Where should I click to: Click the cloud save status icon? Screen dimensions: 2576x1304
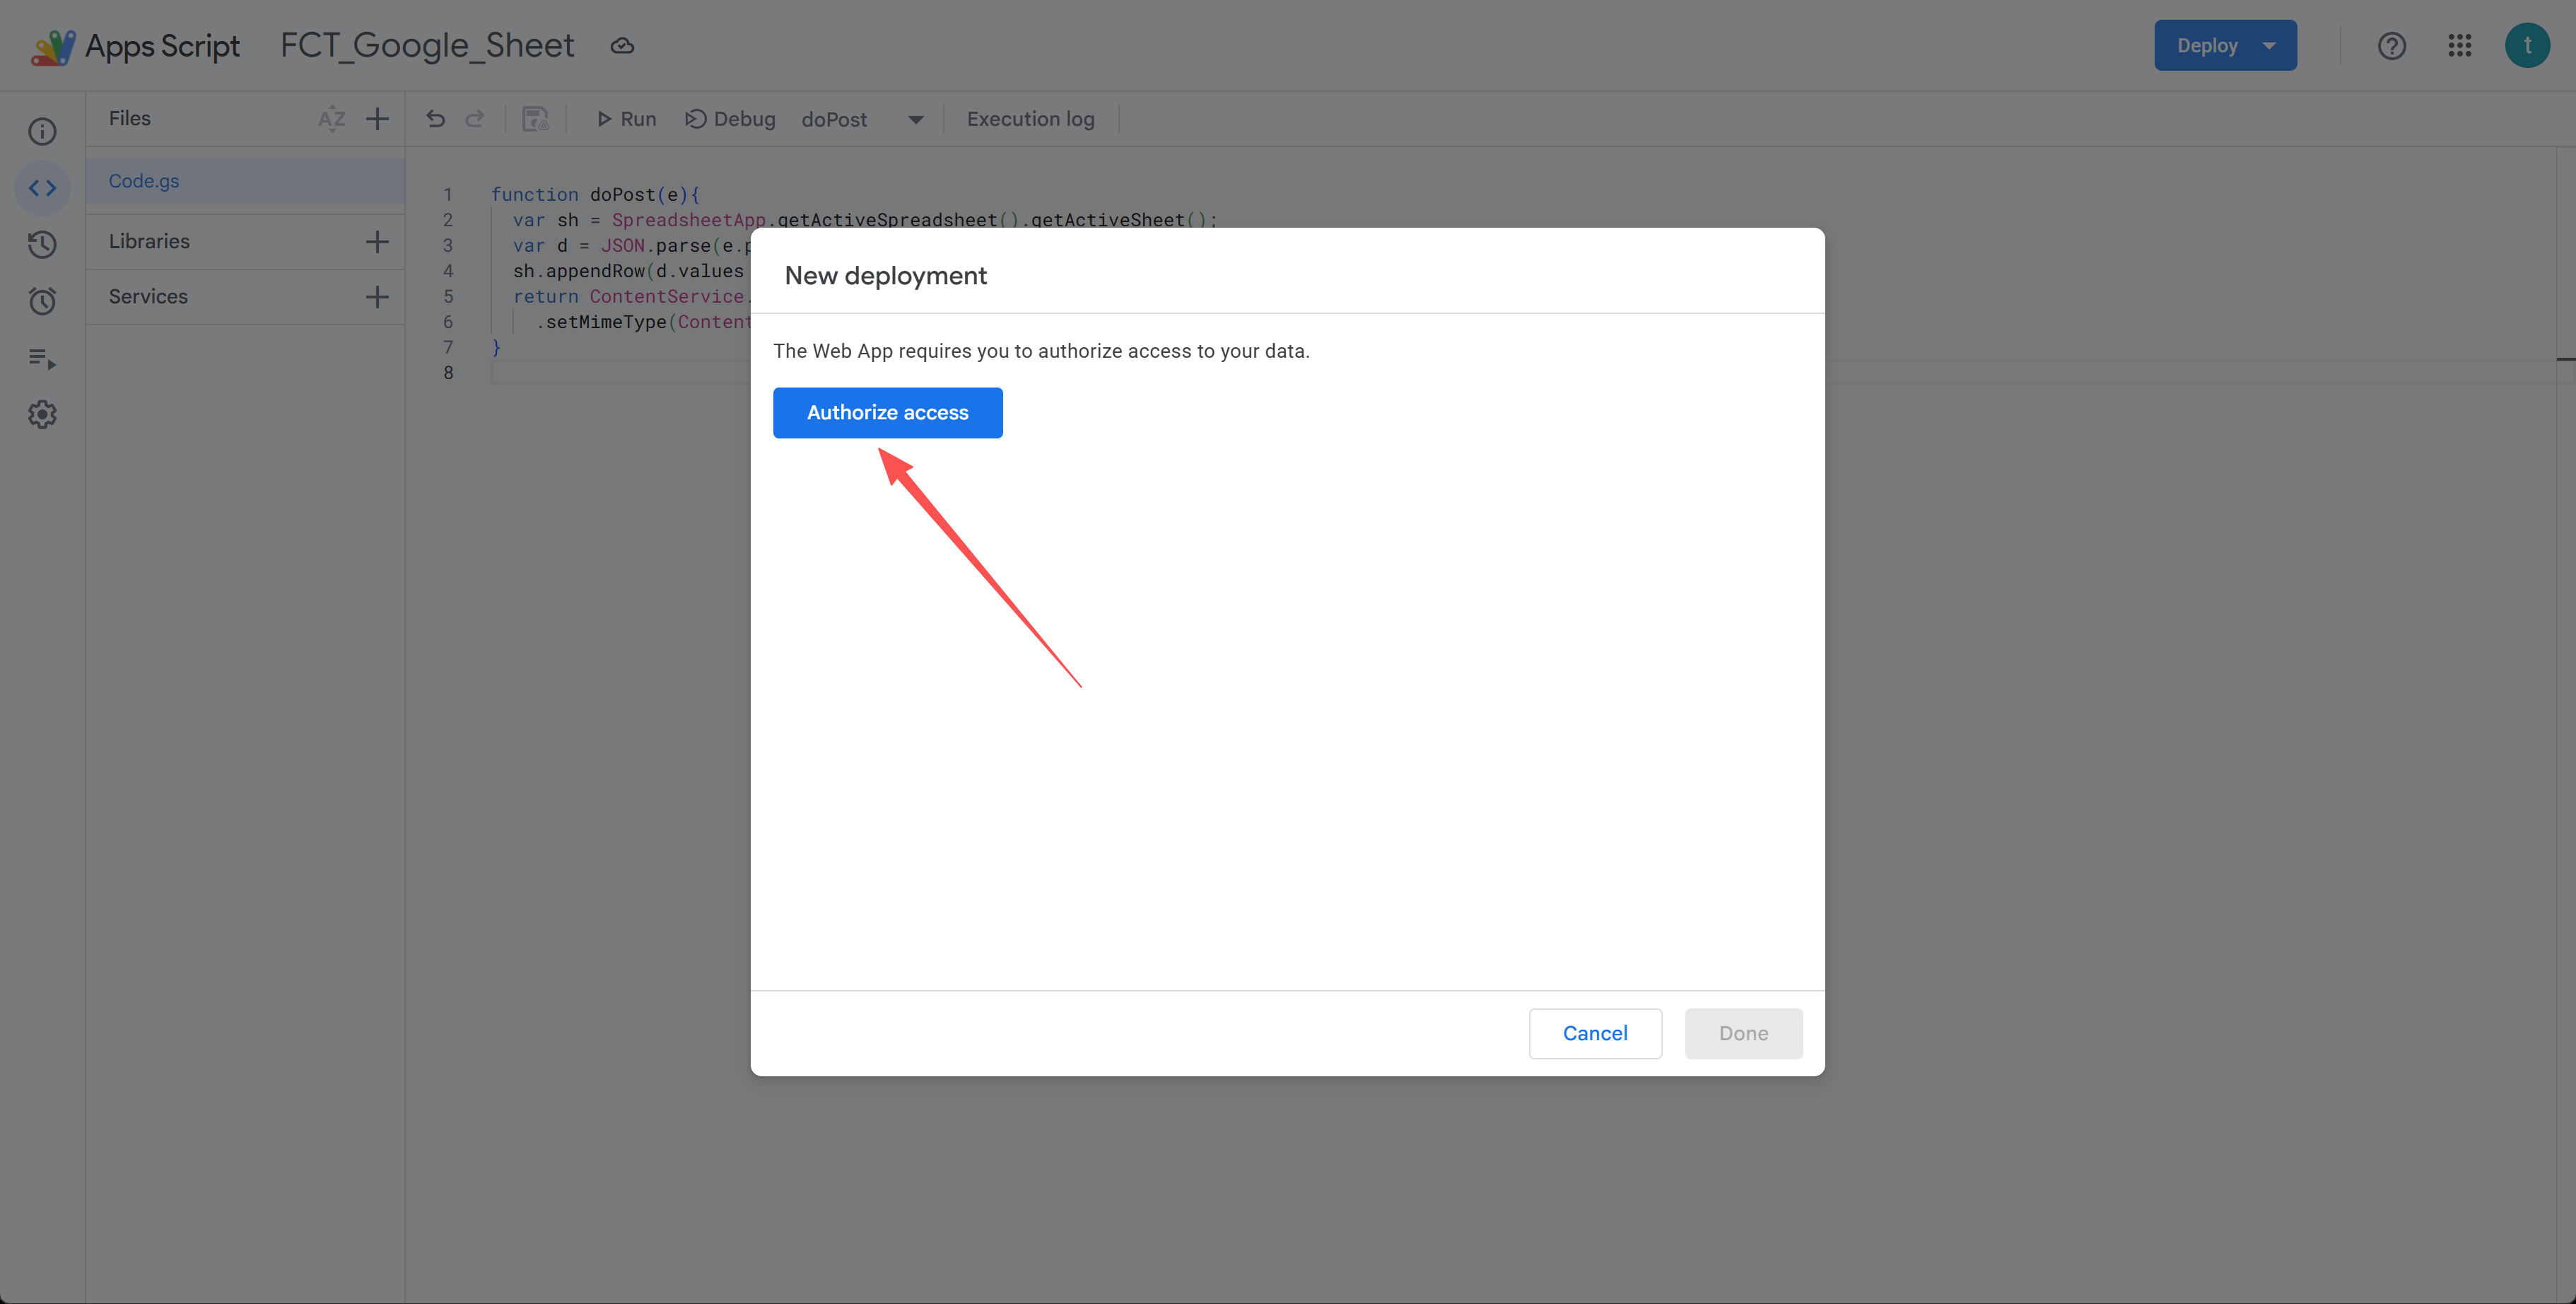pos(622,46)
